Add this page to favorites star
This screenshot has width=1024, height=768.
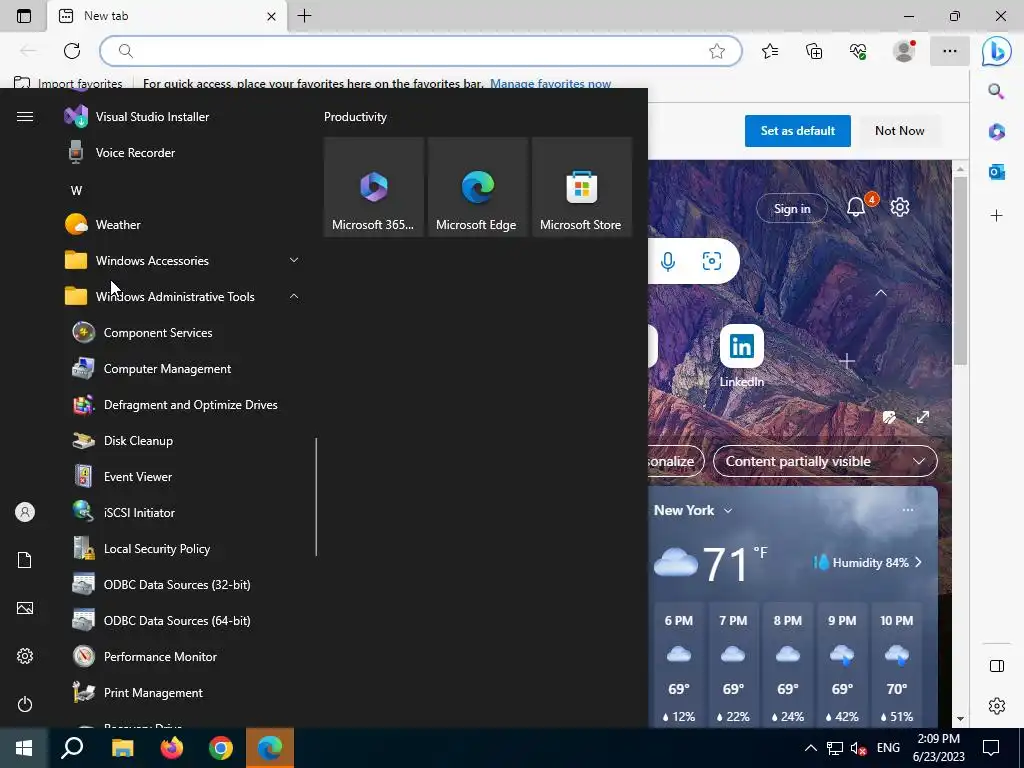pyautogui.click(x=717, y=51)
